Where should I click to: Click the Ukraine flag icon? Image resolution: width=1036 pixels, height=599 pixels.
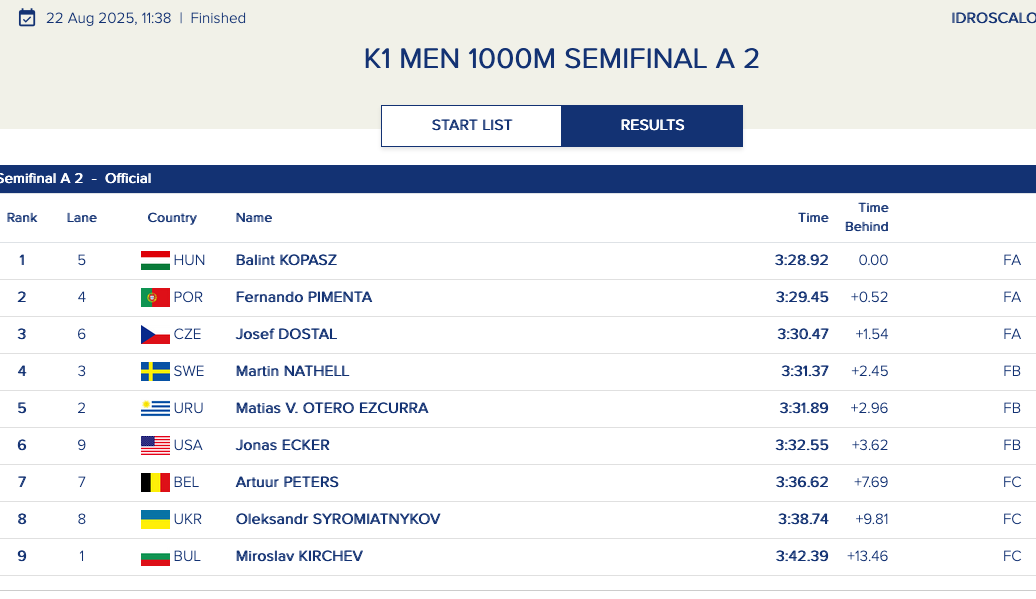pyautogui.click(x=155, y=519)
